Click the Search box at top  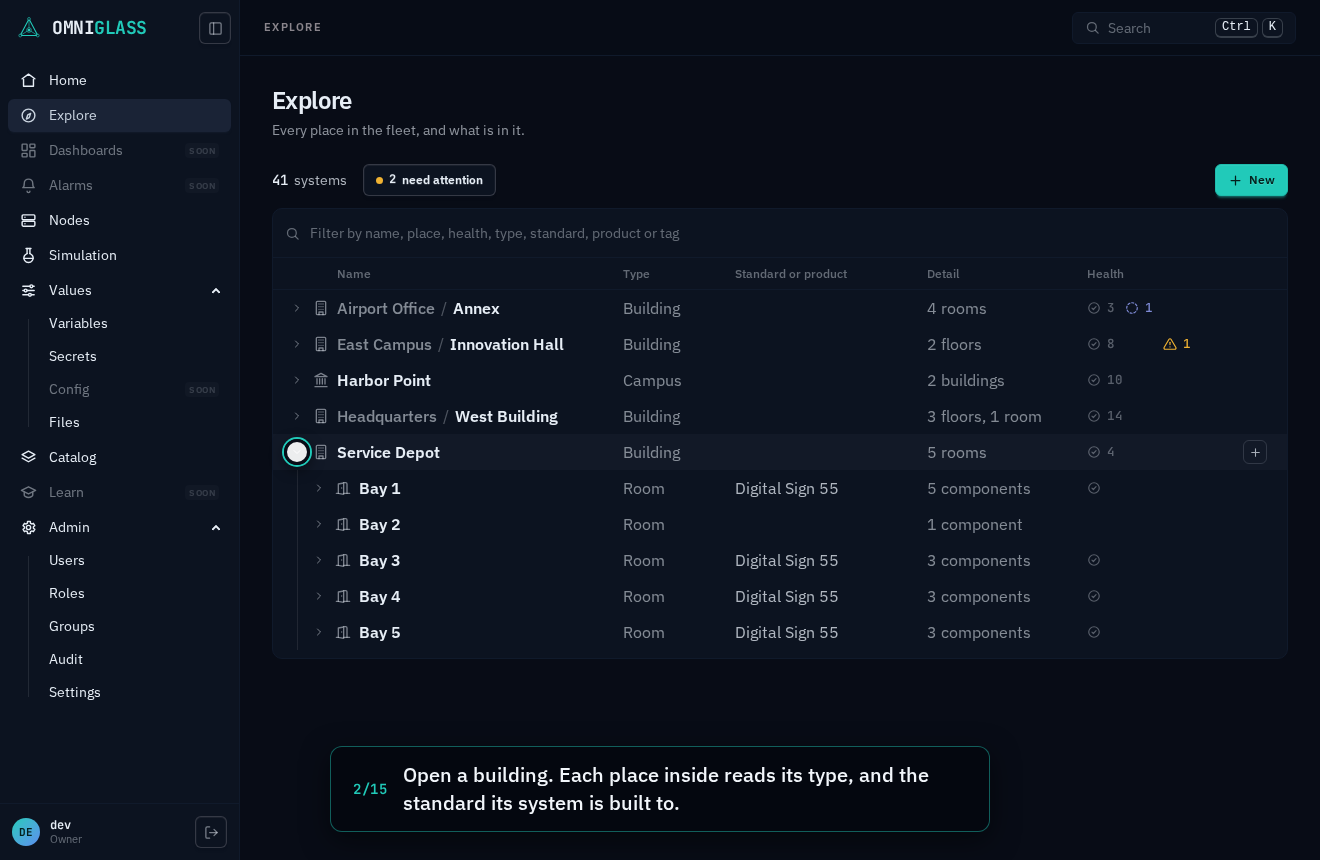(1184, 28)
